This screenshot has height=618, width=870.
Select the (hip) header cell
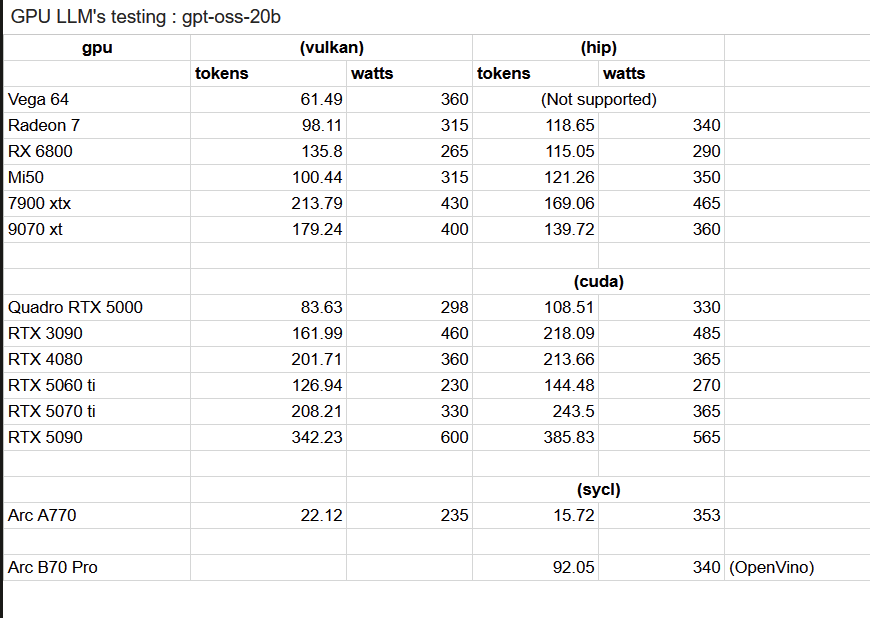pyautogui.click(x=598, y=48)
